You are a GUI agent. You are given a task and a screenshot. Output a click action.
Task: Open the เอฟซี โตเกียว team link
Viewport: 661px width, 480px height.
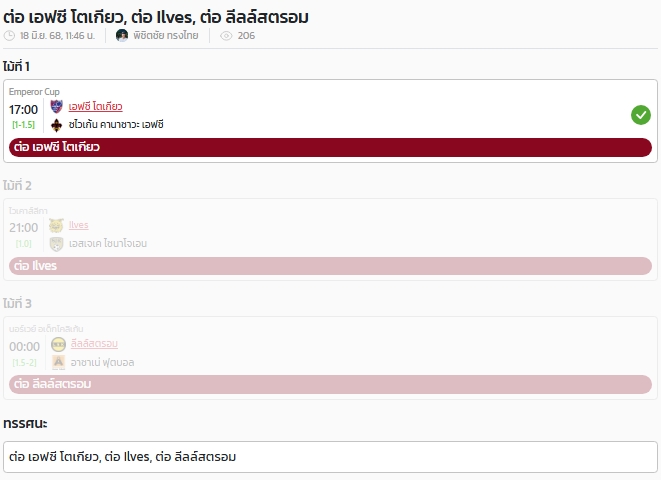click(95, 107)
